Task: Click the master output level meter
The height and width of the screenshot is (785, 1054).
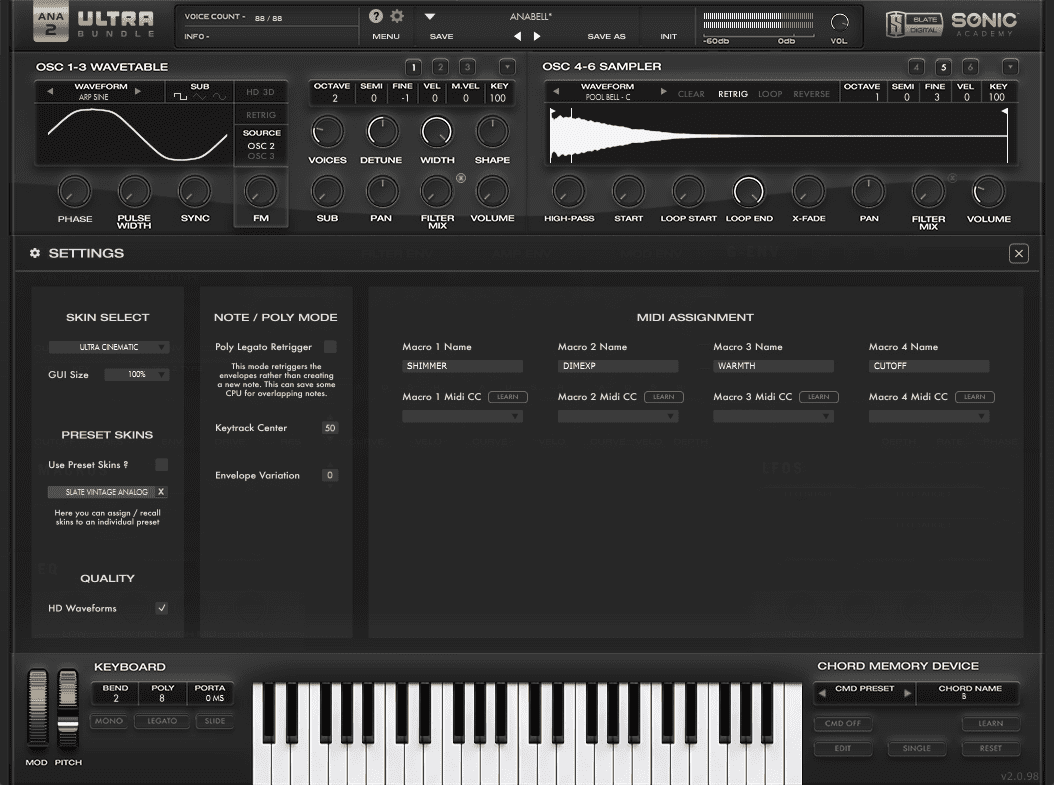Action: click(758, 22)
